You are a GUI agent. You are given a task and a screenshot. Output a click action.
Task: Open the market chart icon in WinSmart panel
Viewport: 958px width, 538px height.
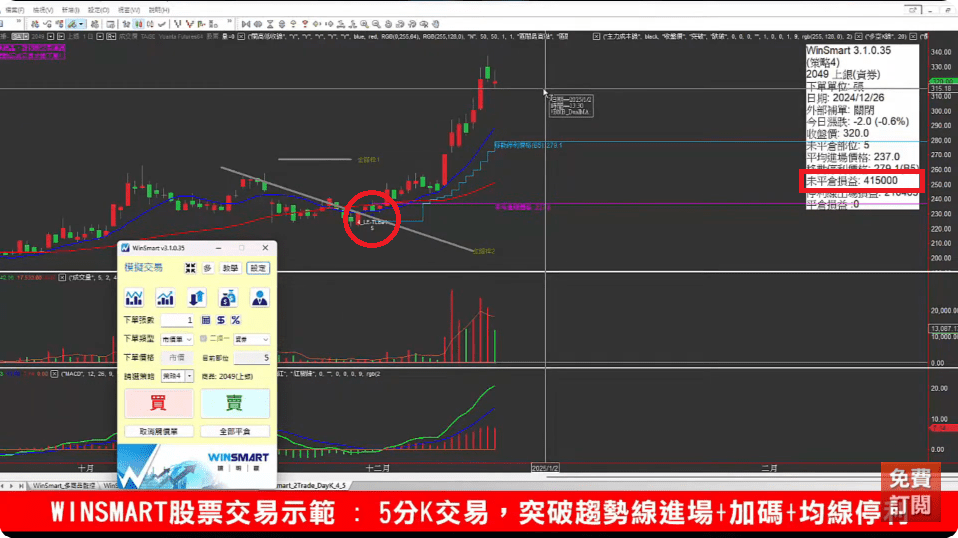(134, 297)
